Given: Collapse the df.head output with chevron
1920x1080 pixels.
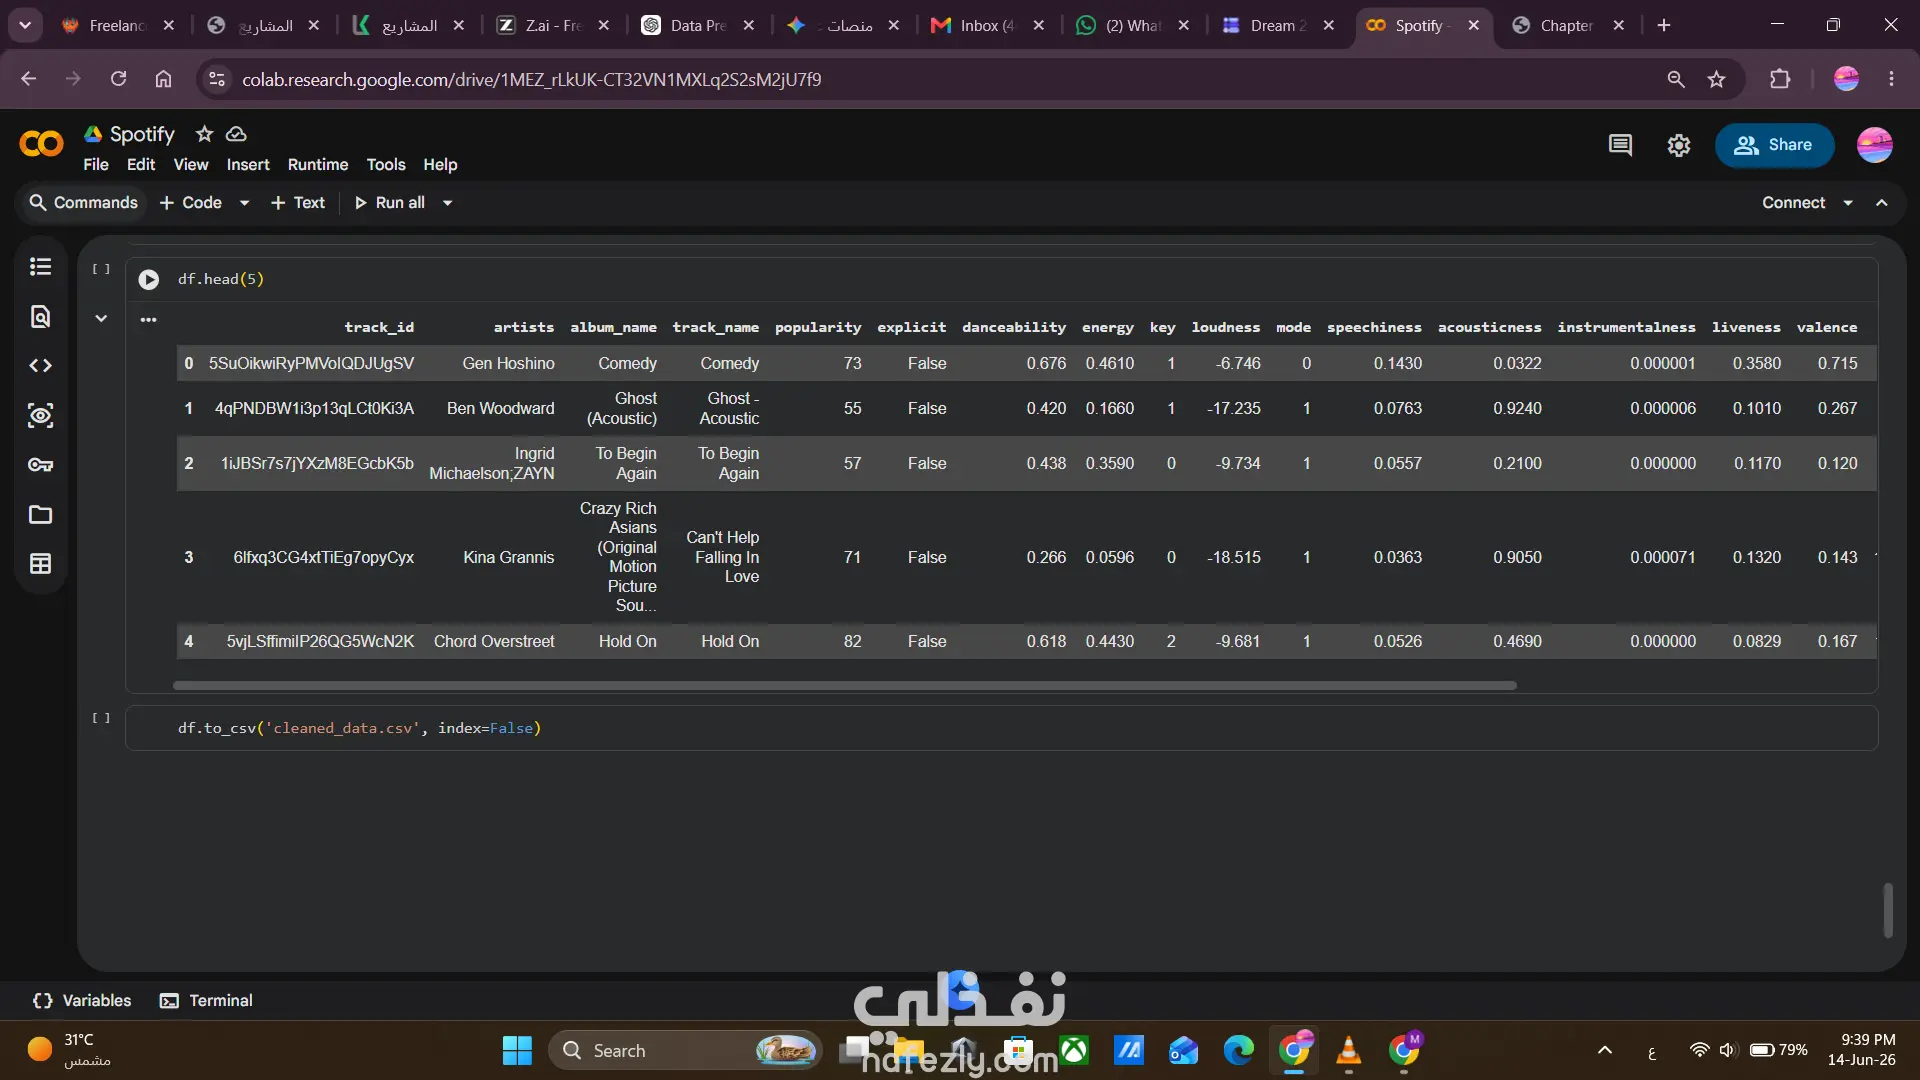Looking at the screenshot, I should 101,319.
